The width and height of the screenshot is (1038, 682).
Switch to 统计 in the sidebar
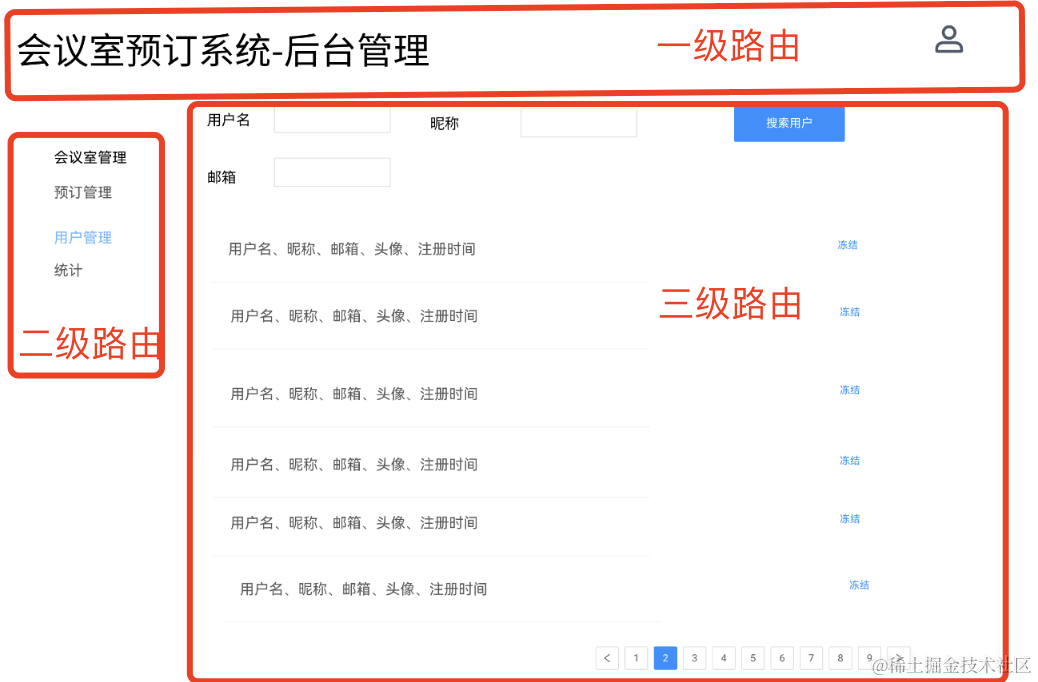coord(68,270)
